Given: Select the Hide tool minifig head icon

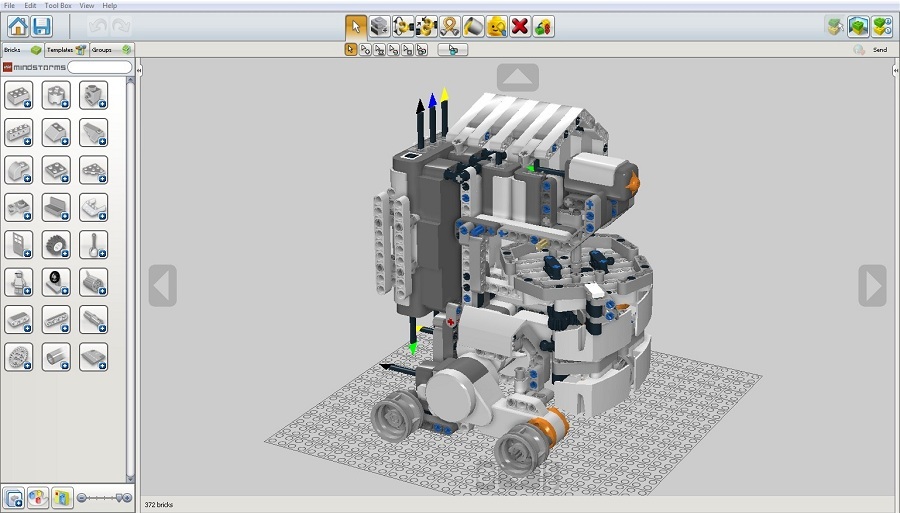Looking at the screenshot, I should (496, 27).
